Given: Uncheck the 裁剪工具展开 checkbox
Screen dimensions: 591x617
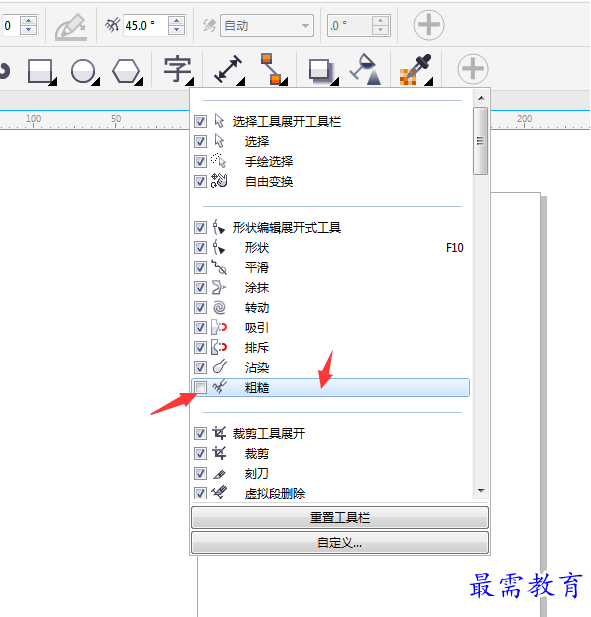Looking at the screenshot, I should [x=200, y=434].
